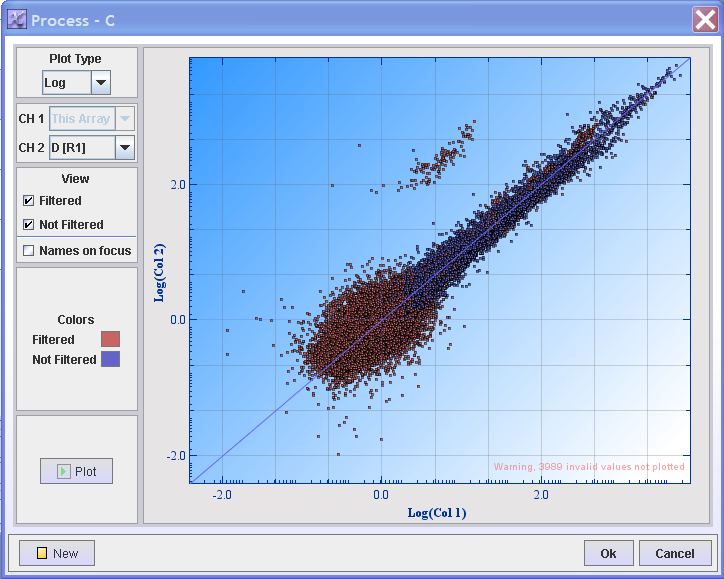Click the x-axis -2.0 tick label
724x579 pixels.
pyautogui.click(x=222, y=495)
